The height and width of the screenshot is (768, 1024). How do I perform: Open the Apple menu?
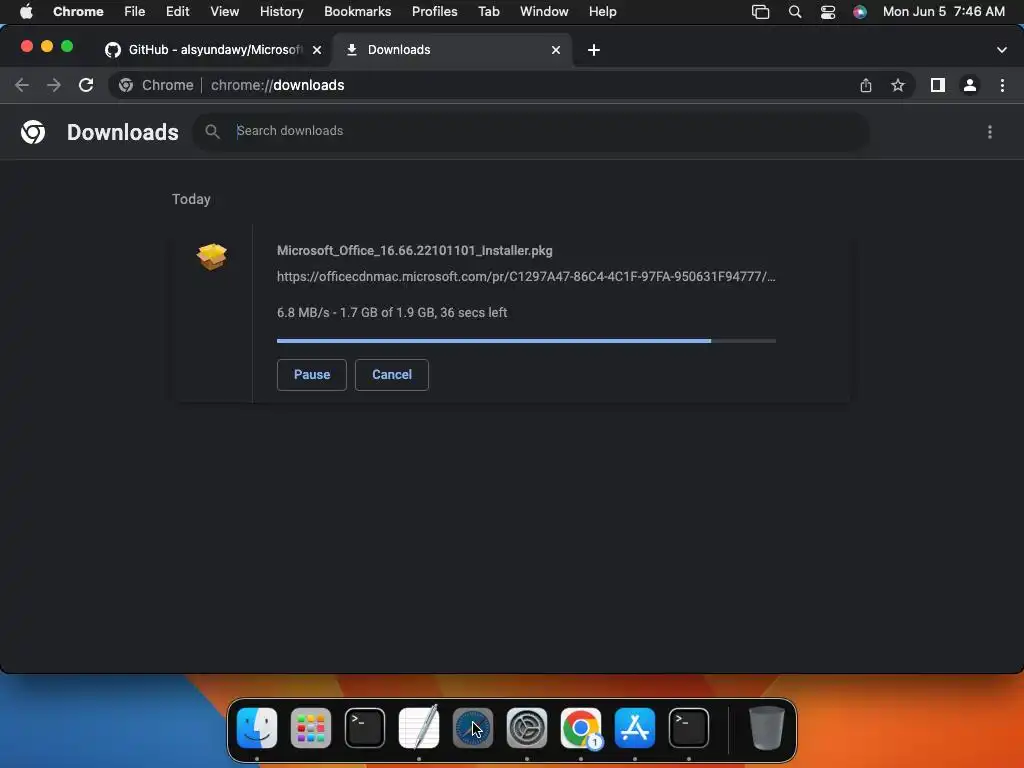pyautogui.click(x=26, y=12)
